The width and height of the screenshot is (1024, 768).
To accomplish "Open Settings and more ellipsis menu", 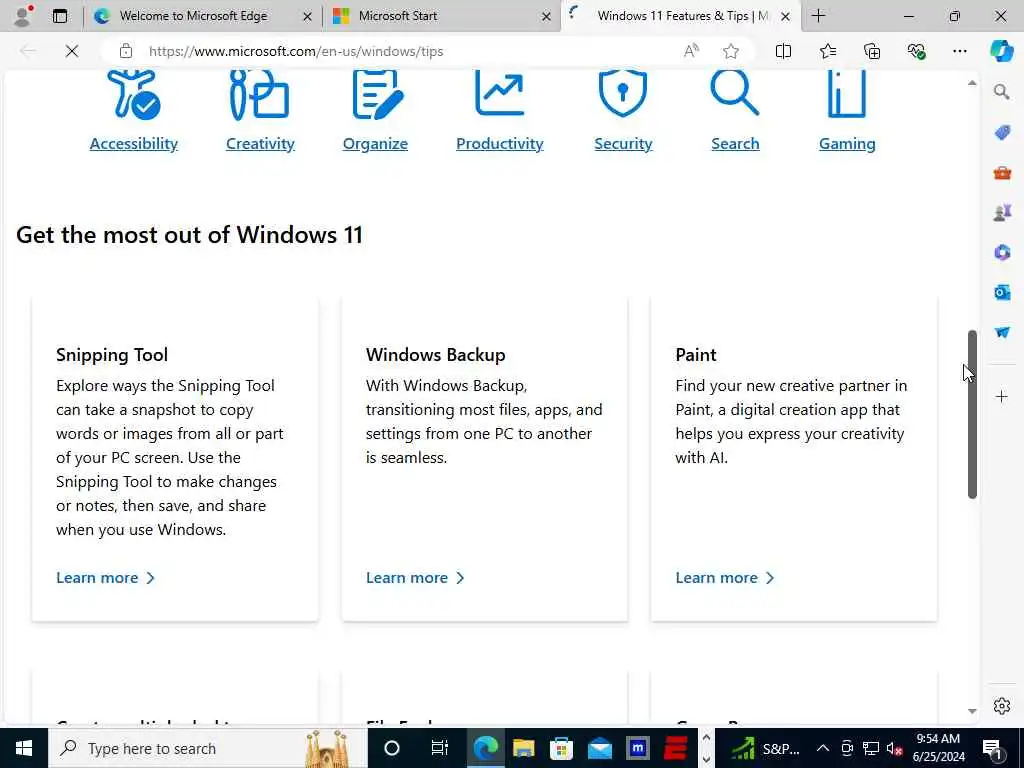I will [x=959, y=51].
